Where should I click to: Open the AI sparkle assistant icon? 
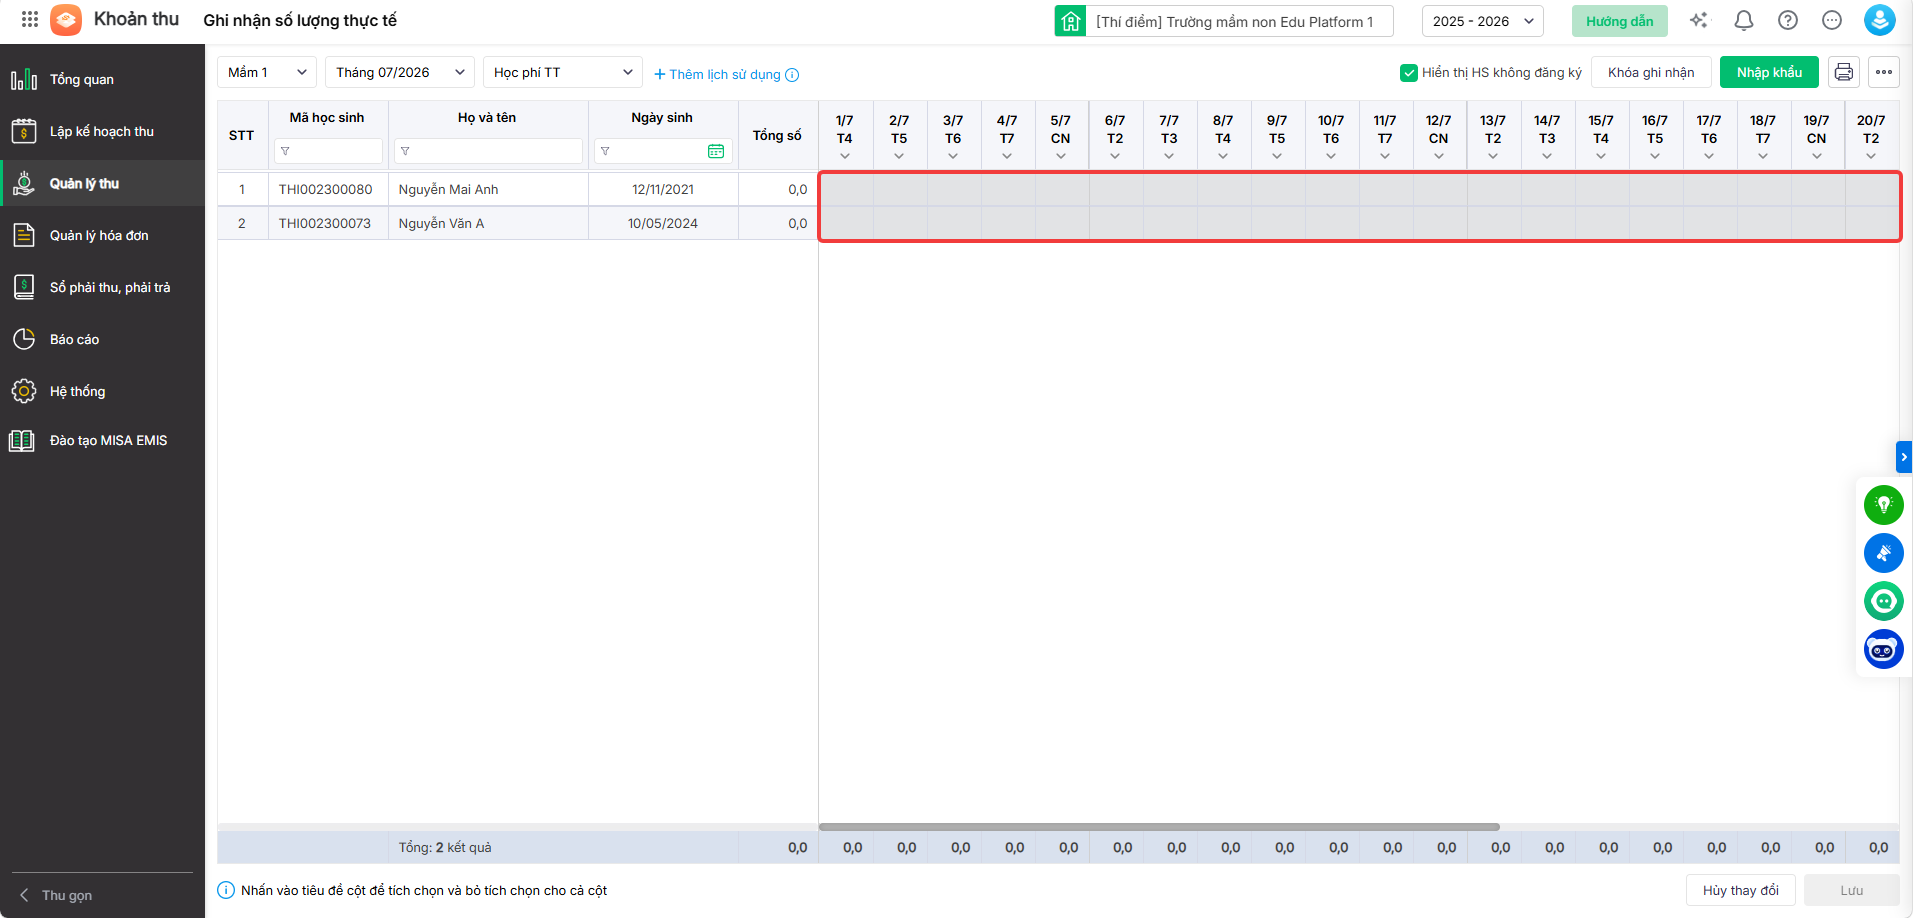1699,20
